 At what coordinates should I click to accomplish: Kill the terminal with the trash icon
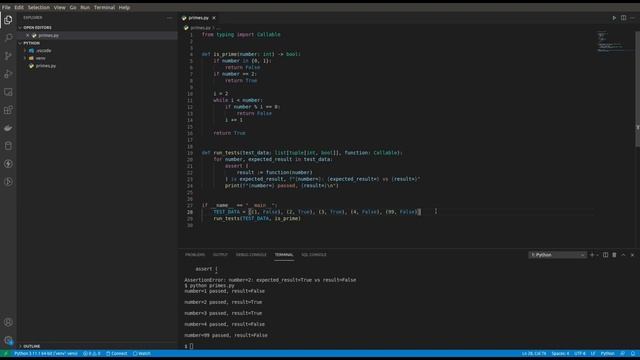614,255
